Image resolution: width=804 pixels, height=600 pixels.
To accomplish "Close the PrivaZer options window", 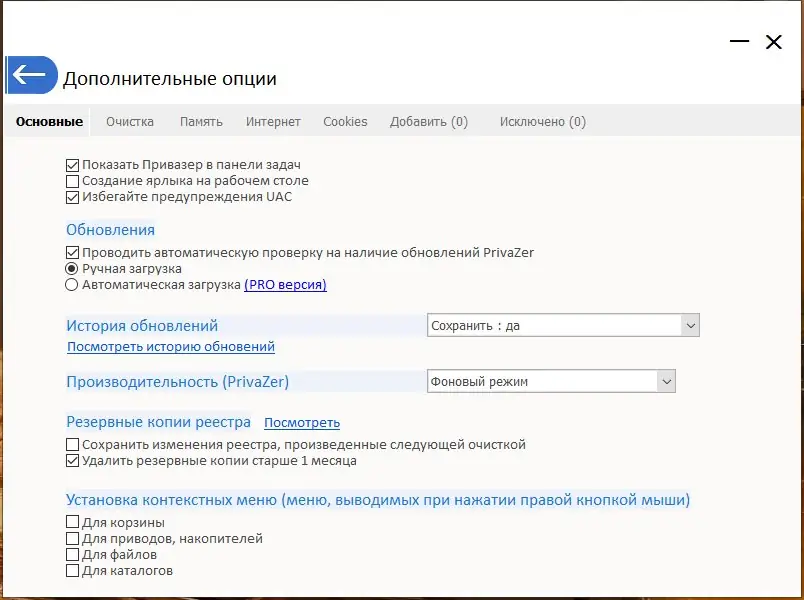I will (773, 42).
